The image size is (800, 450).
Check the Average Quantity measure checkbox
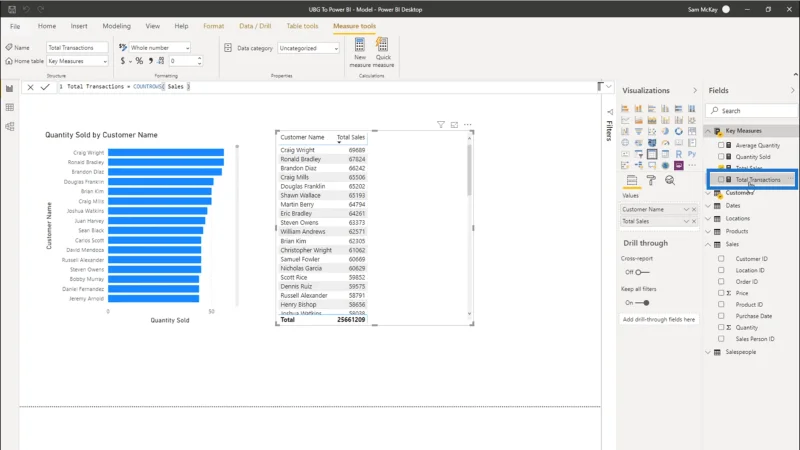(721, 145)
